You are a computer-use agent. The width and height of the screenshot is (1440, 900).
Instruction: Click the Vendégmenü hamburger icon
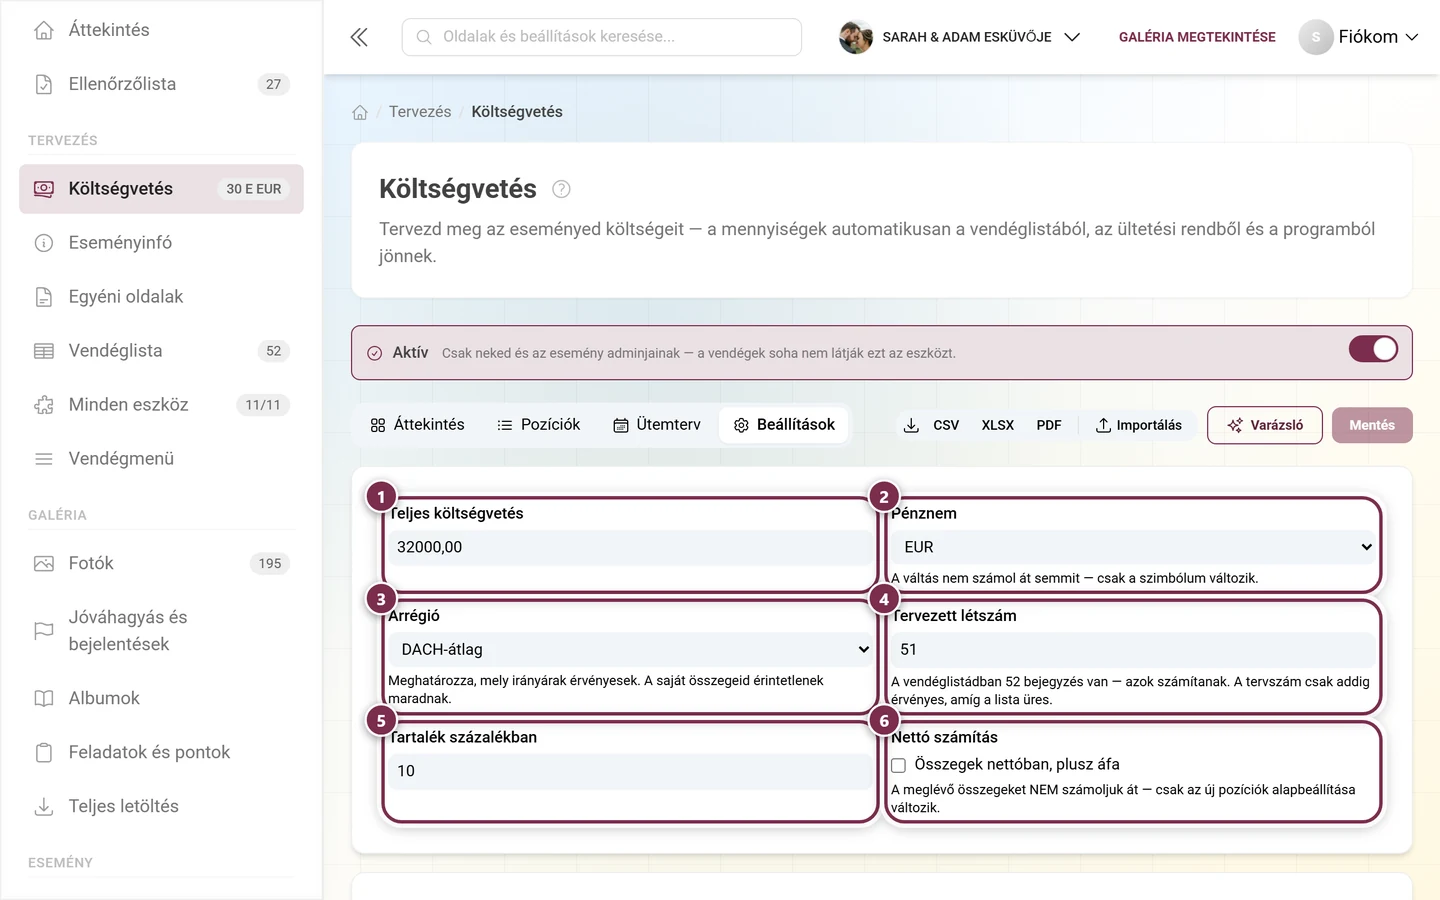coord(44,459)
